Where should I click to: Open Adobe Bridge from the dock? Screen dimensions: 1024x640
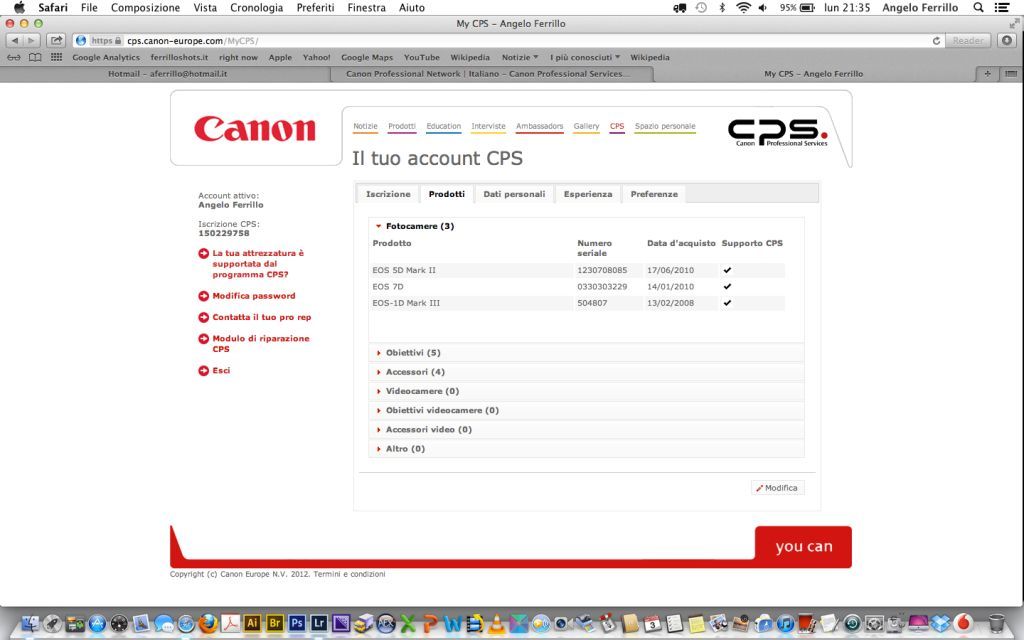(274, 624)
